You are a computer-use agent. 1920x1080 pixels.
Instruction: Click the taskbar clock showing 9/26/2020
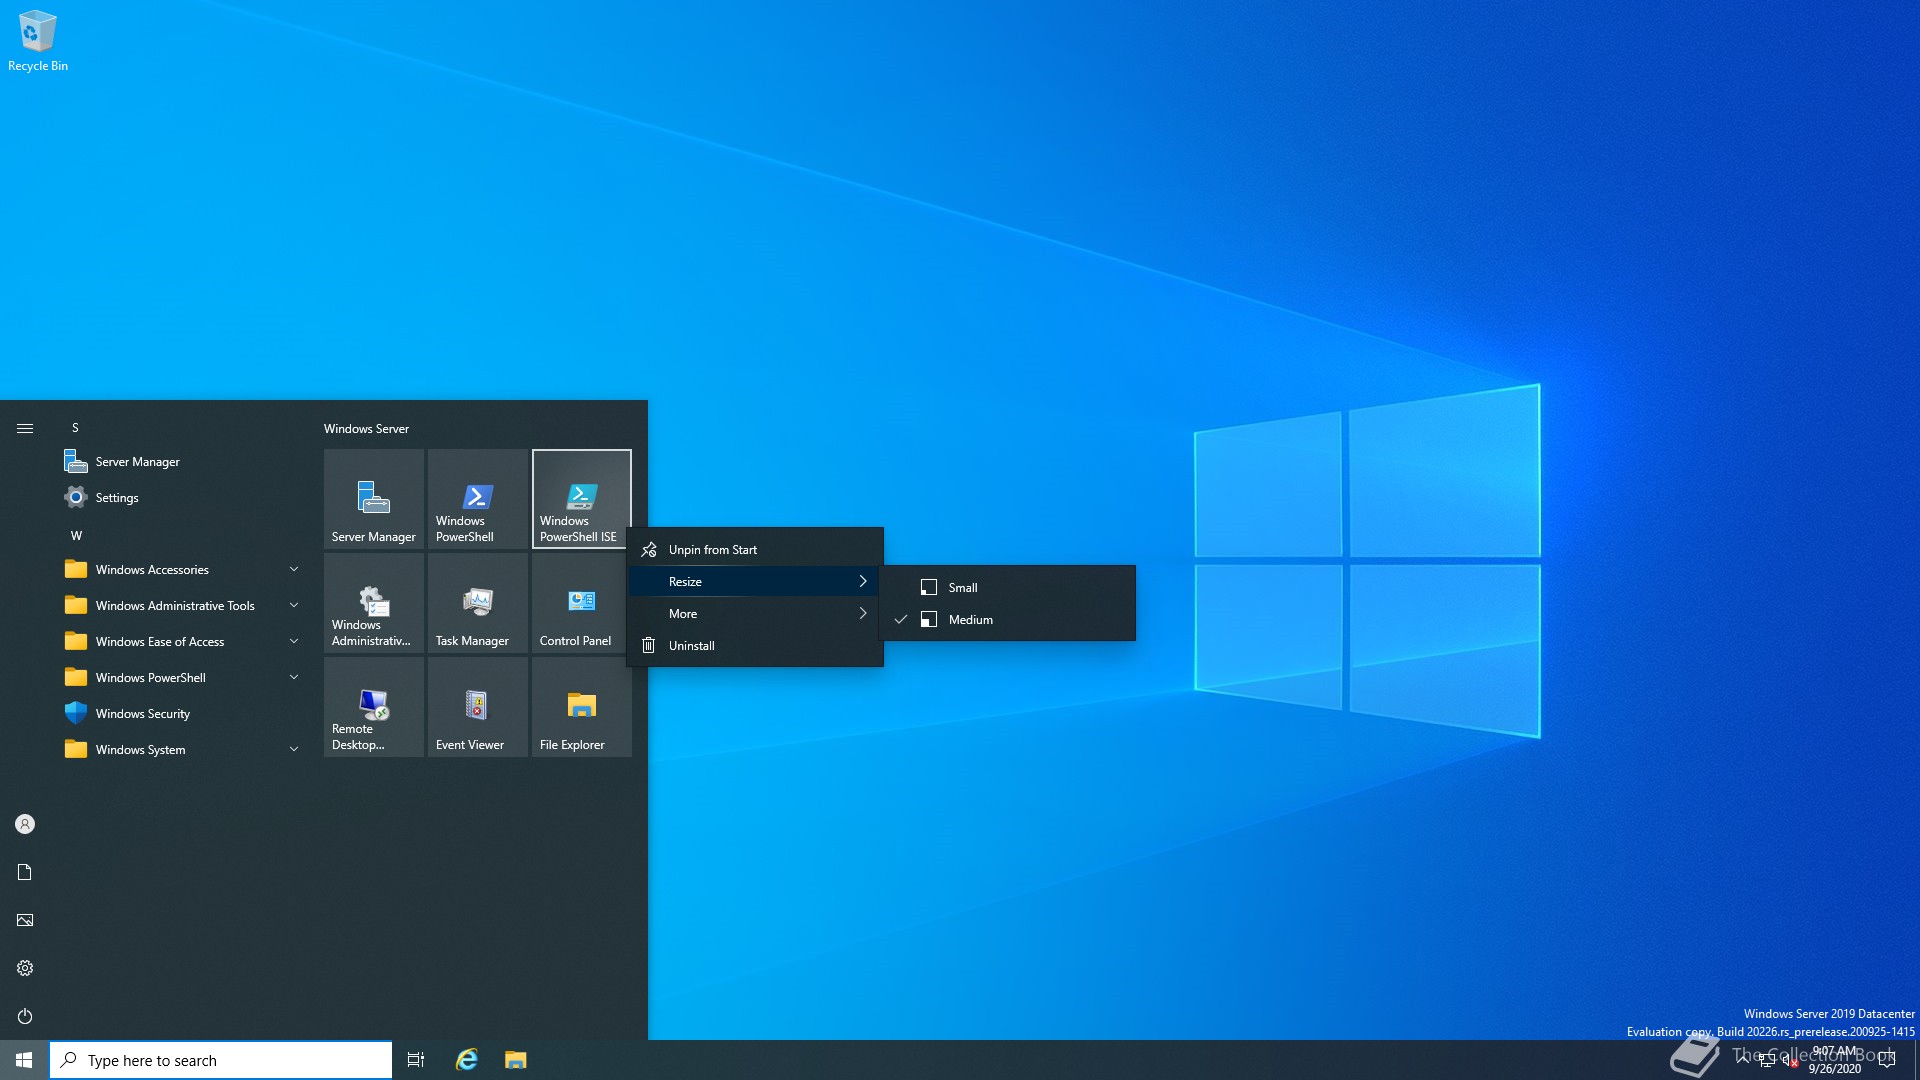tap(1835, 1060)
